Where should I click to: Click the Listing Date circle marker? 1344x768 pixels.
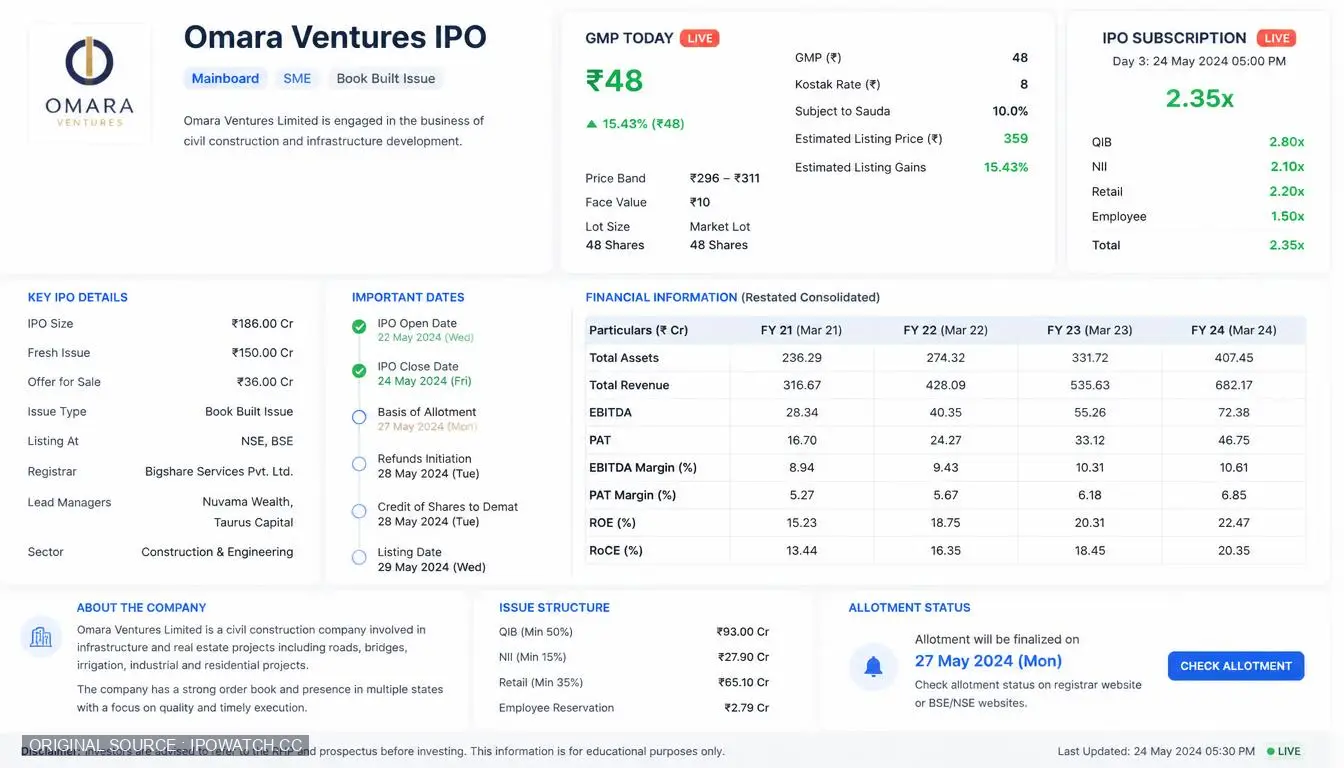click(x=359, y=557)
